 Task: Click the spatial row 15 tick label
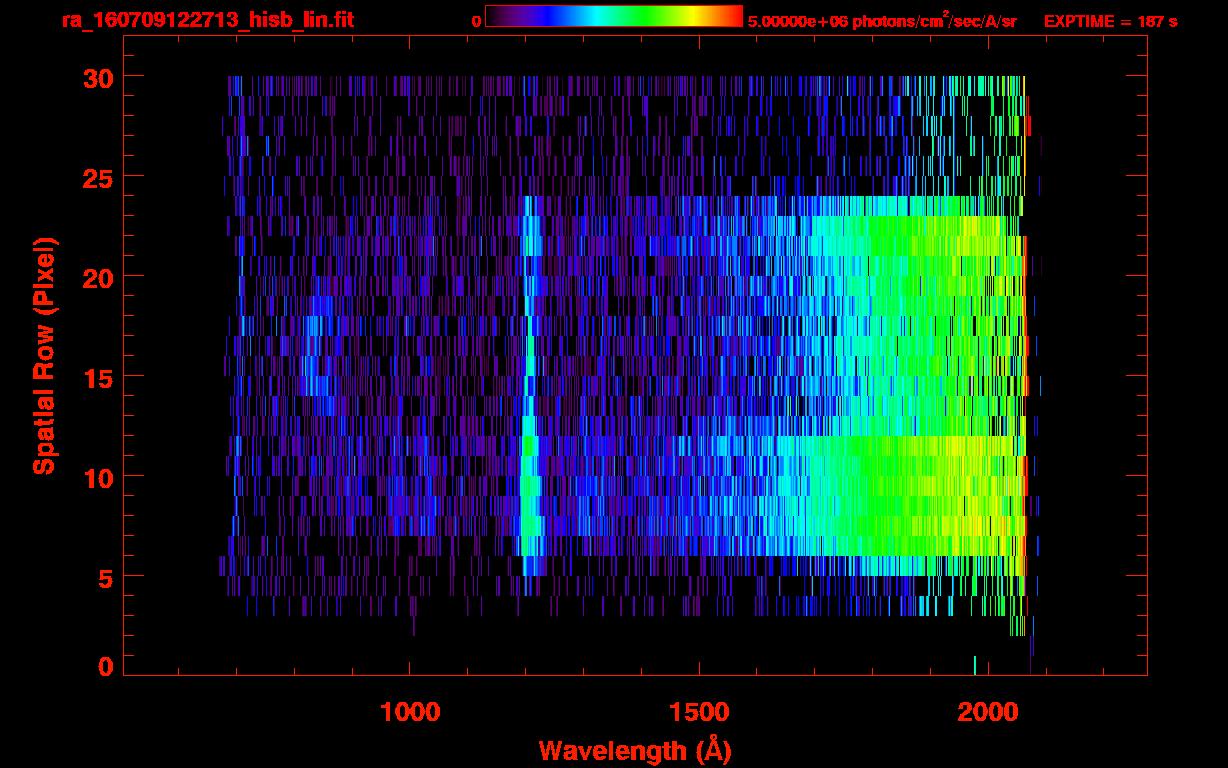[96, 377]
